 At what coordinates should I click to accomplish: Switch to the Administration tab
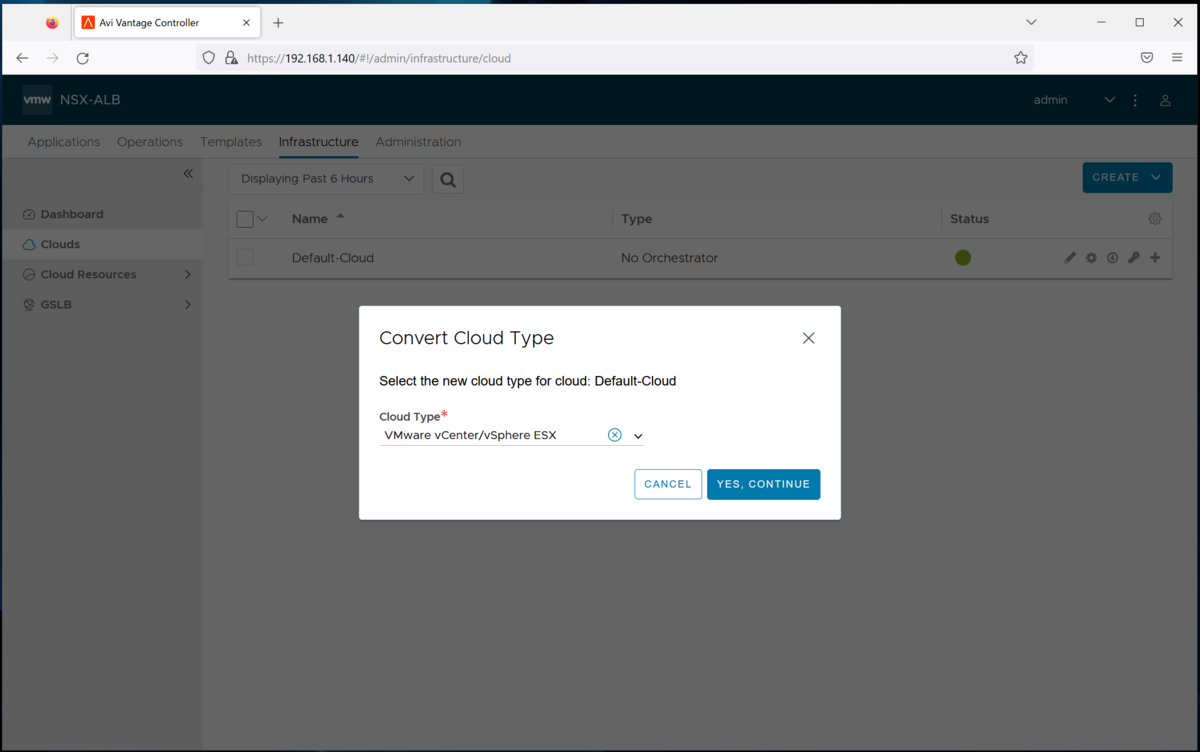click(418, 142)
